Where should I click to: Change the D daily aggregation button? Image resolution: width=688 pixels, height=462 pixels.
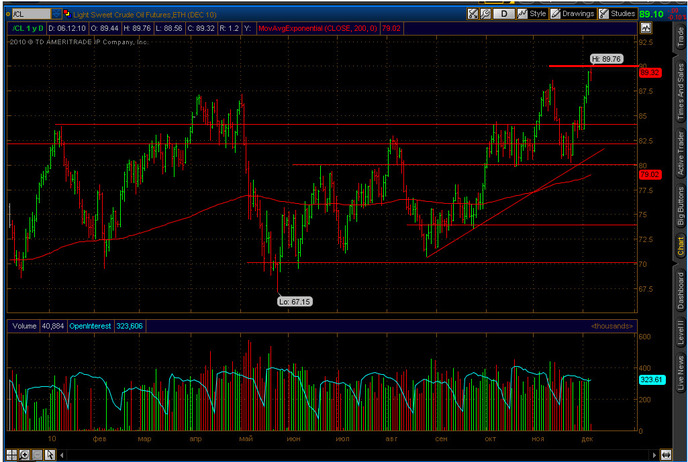point(504,14)
